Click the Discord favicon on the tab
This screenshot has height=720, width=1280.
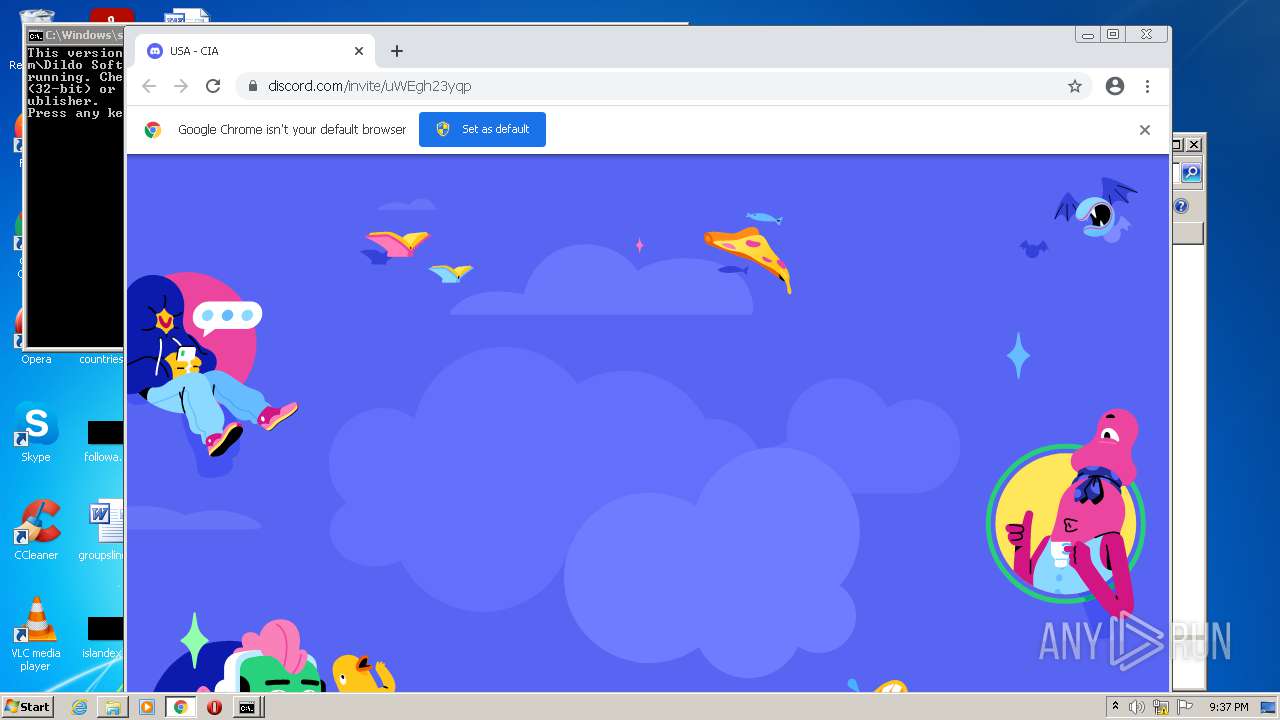(155, 51)
